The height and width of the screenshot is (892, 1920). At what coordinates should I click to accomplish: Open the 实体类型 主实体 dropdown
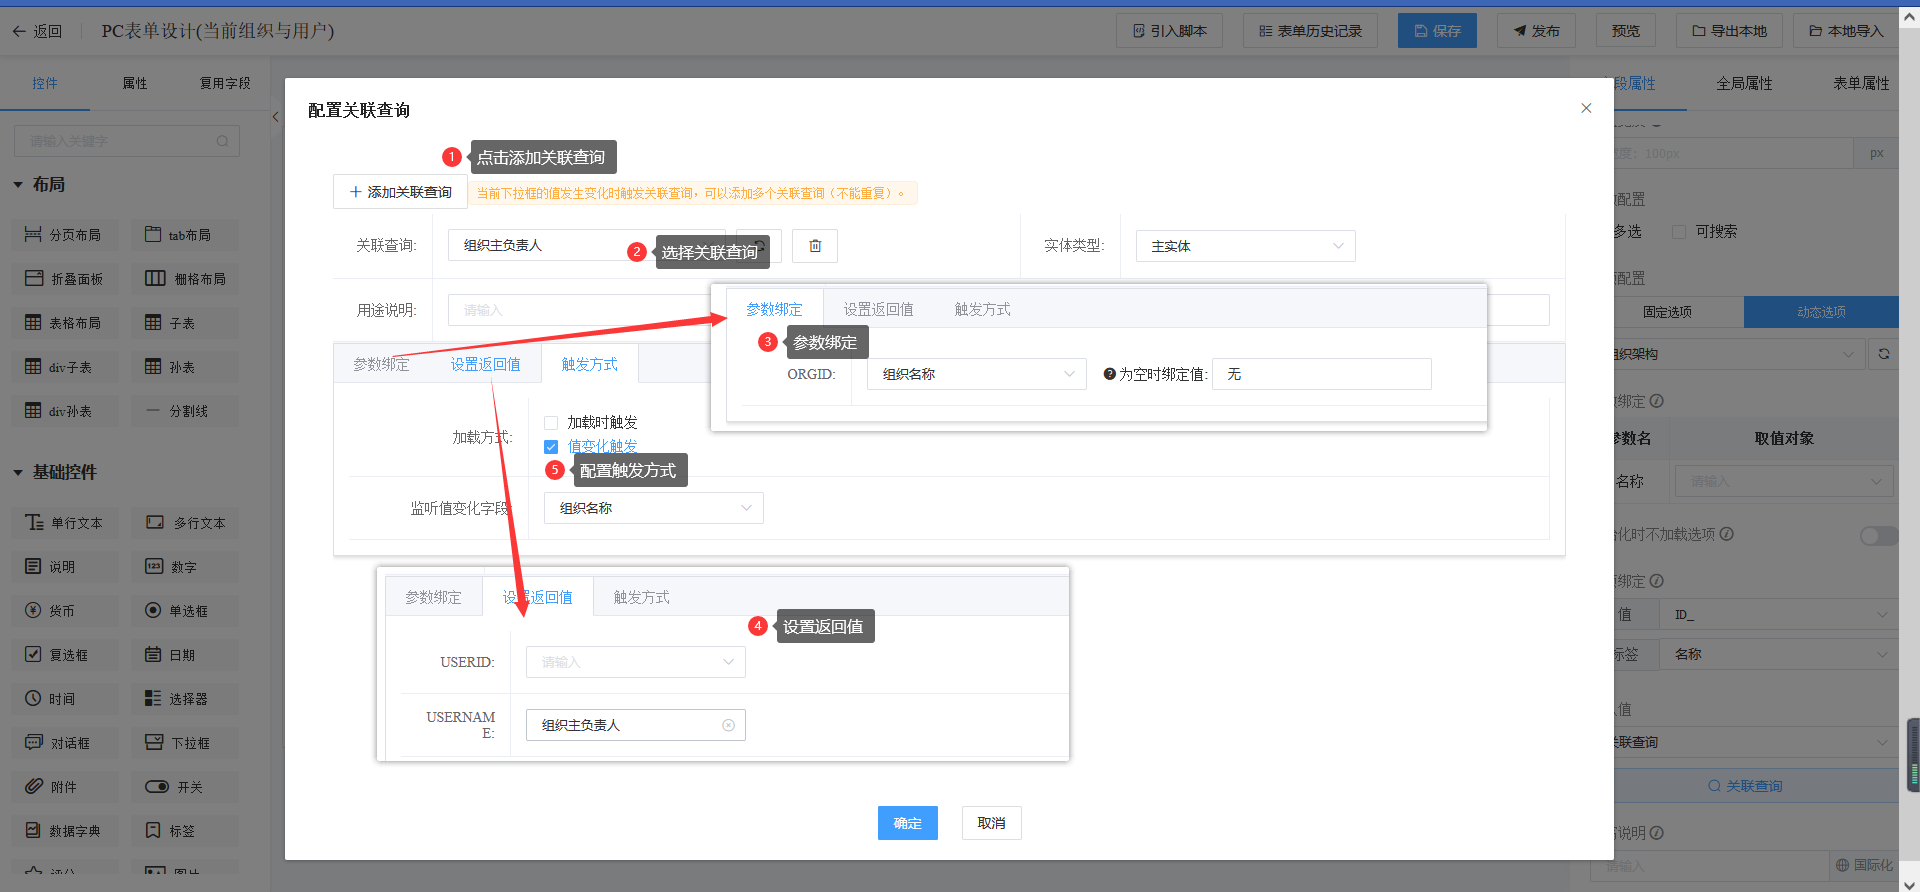[1245, 246]
